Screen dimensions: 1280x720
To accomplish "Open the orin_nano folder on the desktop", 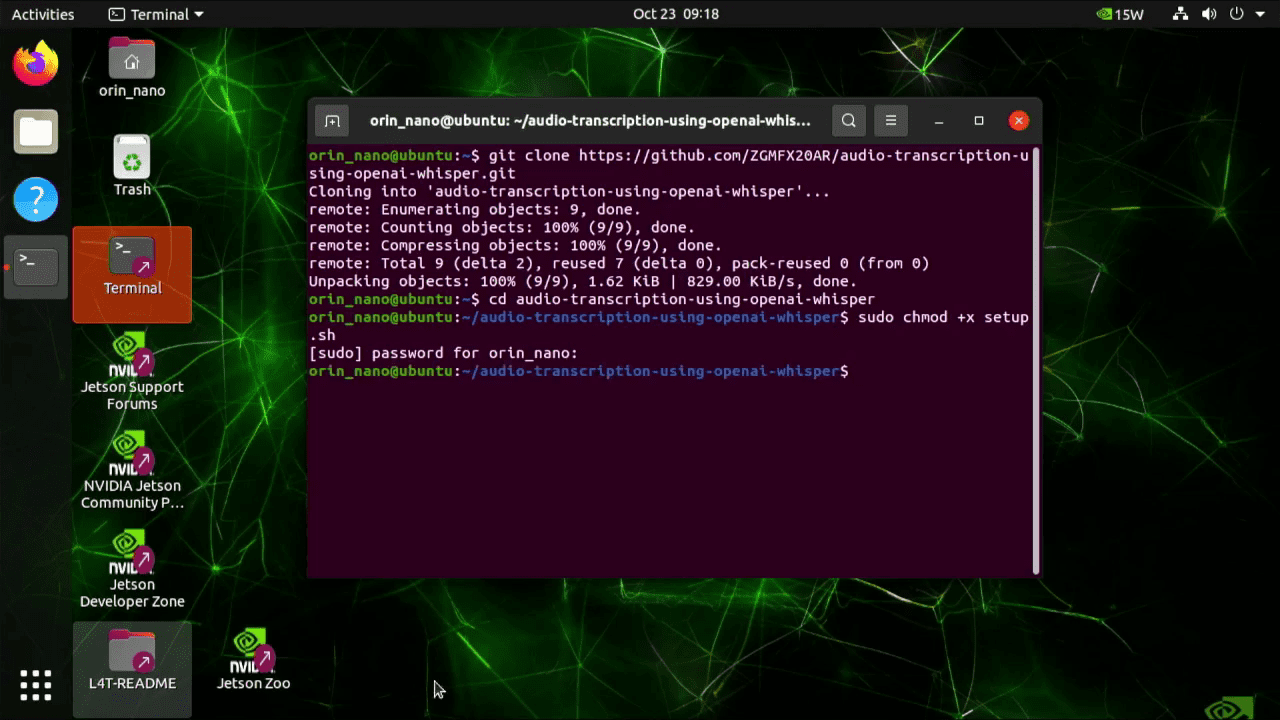I will click(132, 56).
